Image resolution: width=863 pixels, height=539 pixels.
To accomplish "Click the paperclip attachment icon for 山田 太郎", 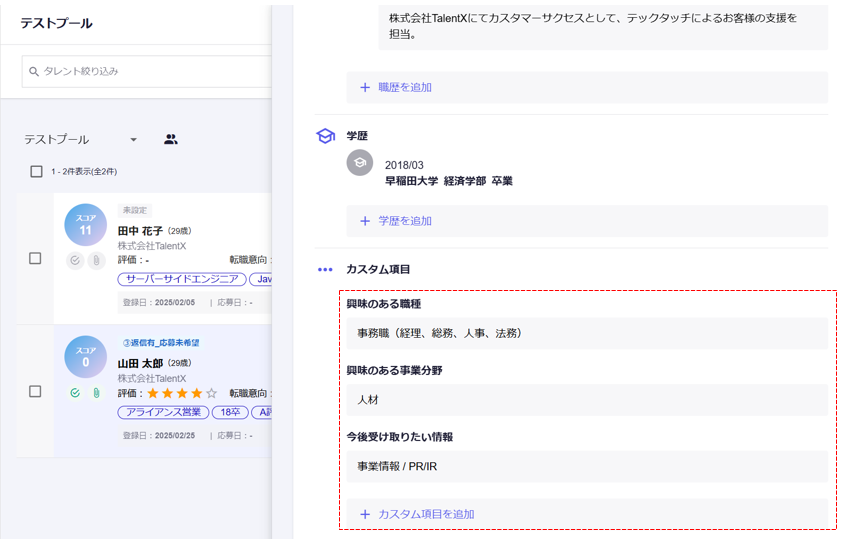I will [96, 393].
